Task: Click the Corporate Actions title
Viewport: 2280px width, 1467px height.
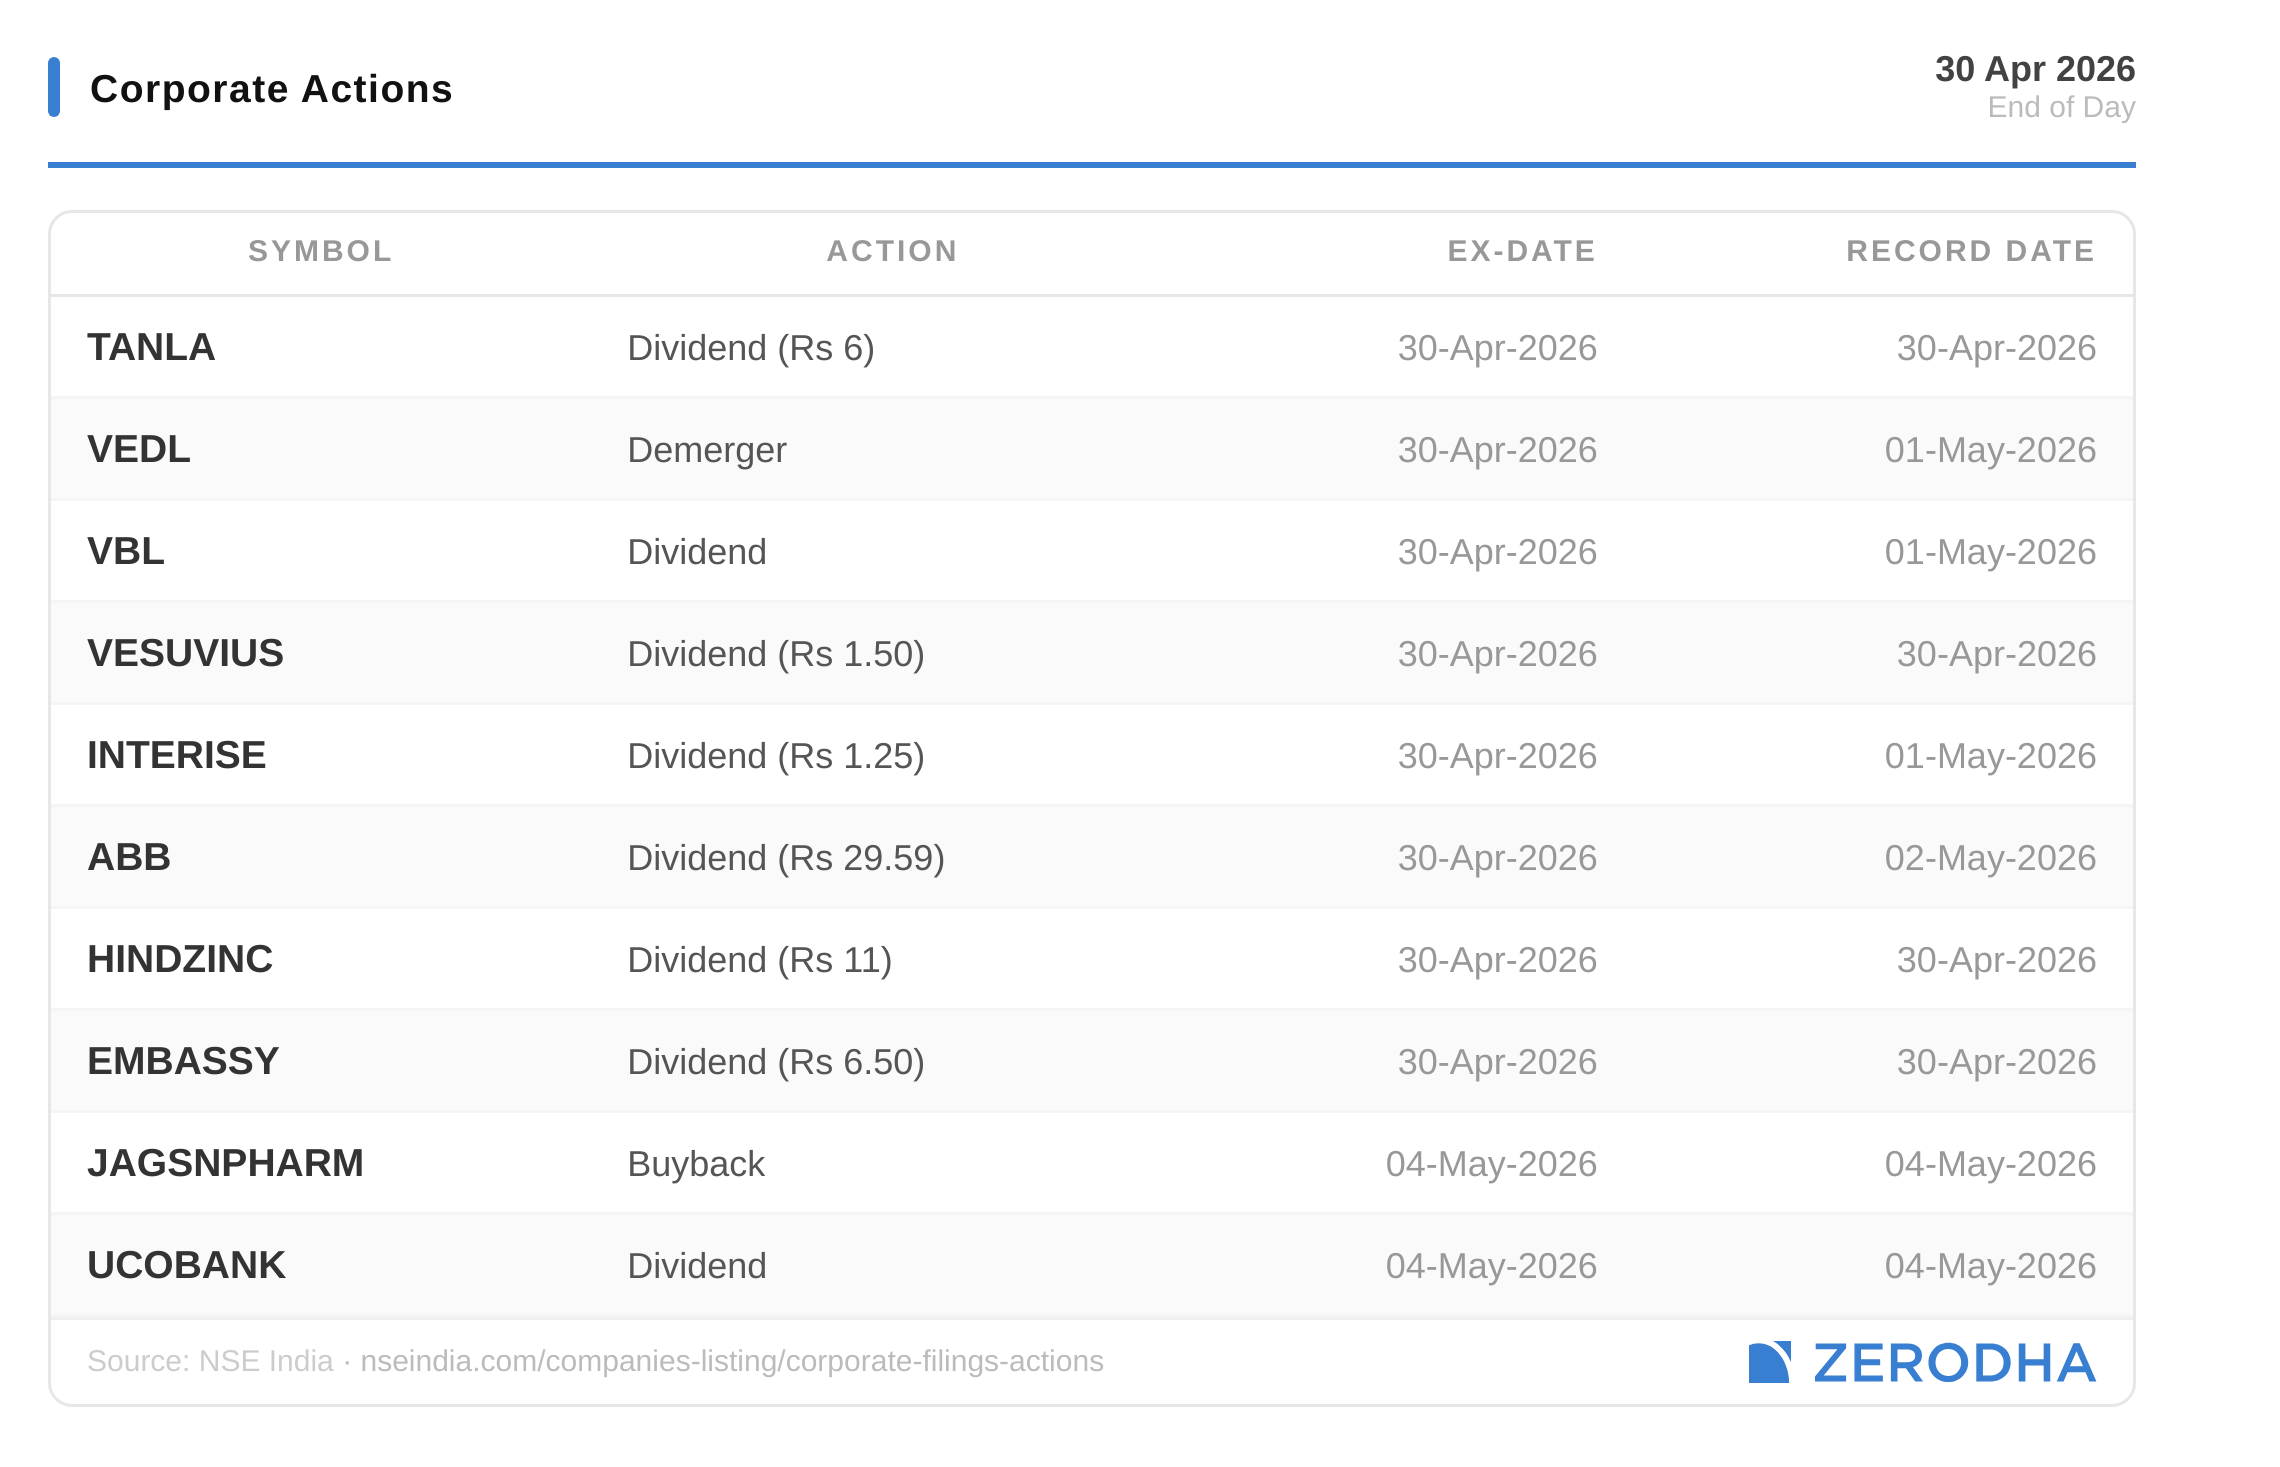Action: click(271, 89)
